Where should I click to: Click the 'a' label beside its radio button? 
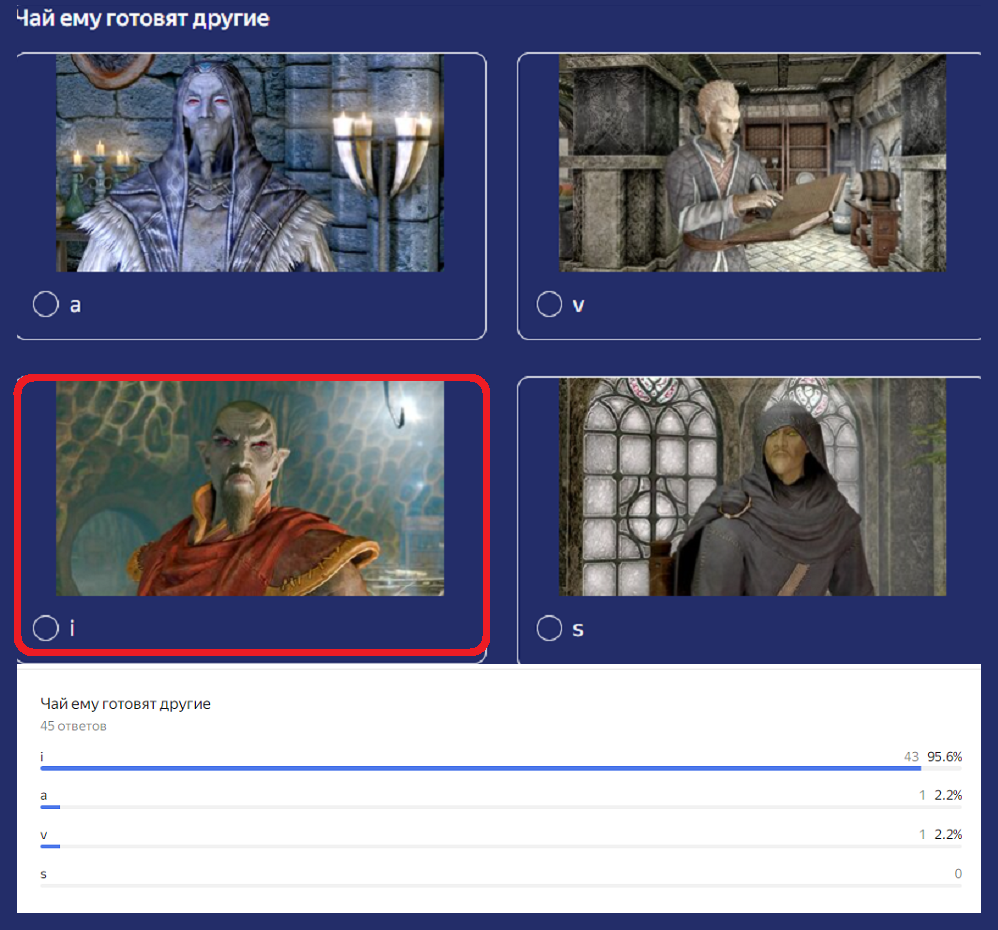click(x=75, y=306)
